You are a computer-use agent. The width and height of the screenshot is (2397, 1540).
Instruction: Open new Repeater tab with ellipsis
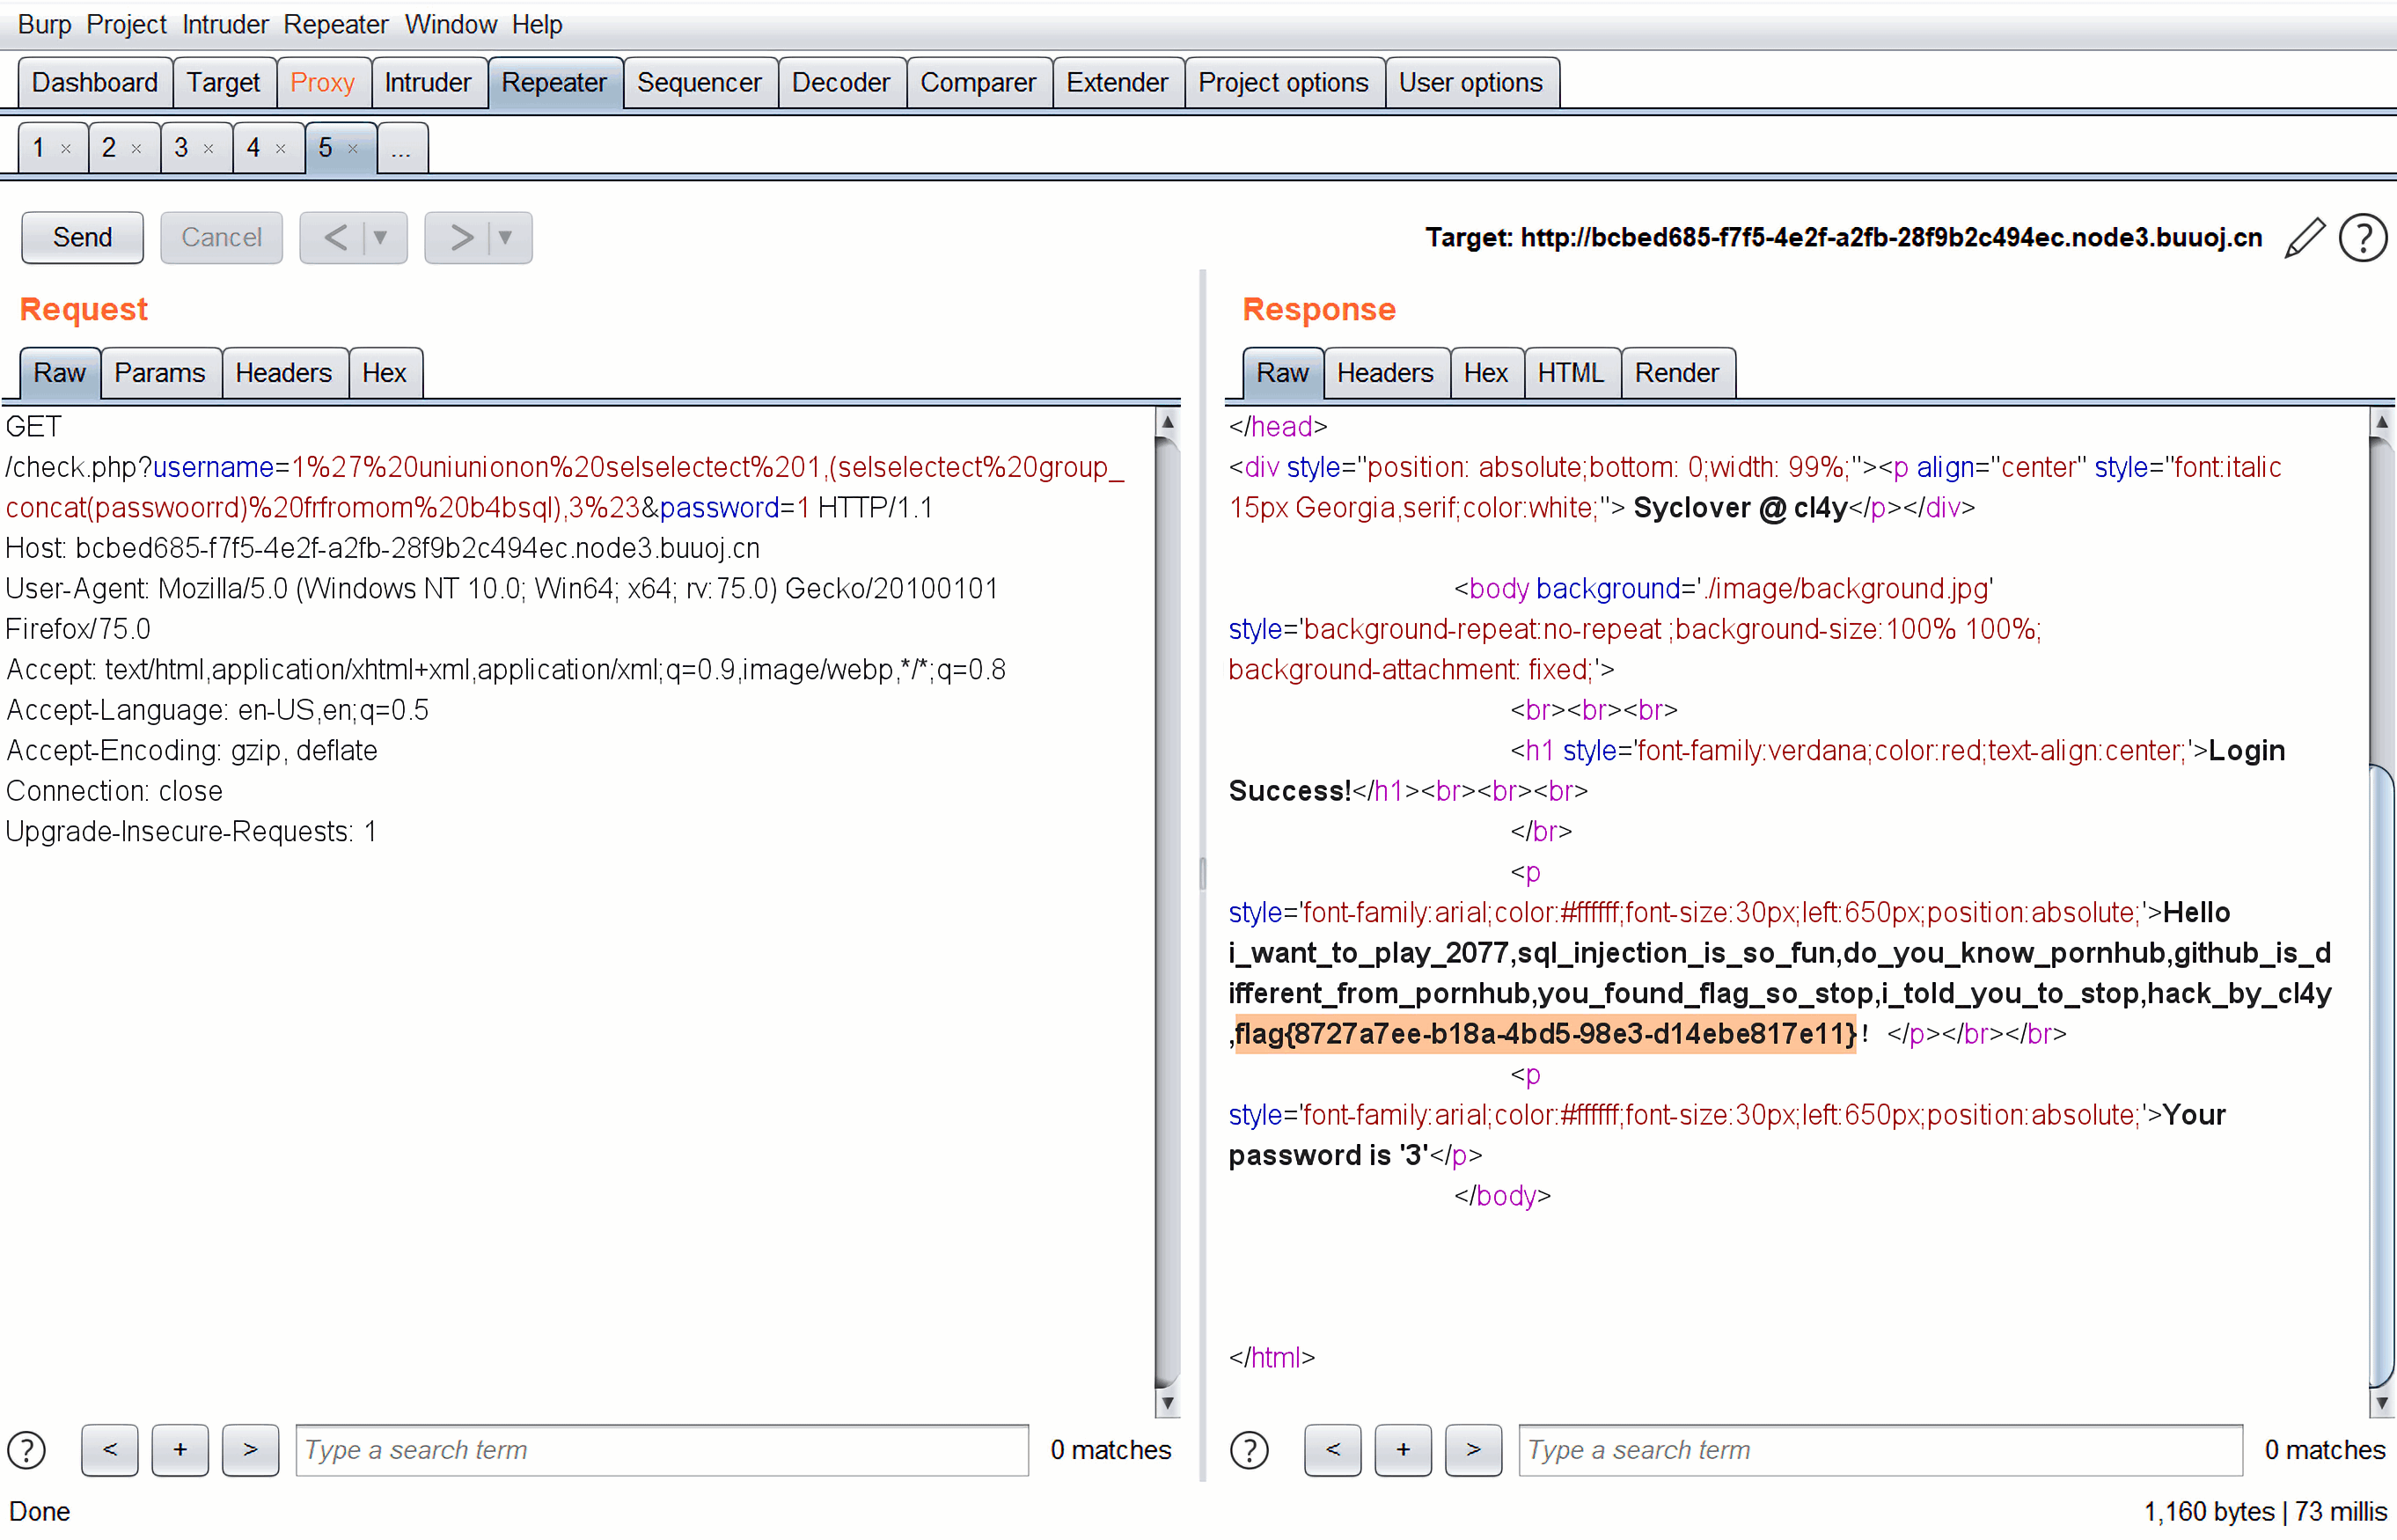(x=402, y=148)
